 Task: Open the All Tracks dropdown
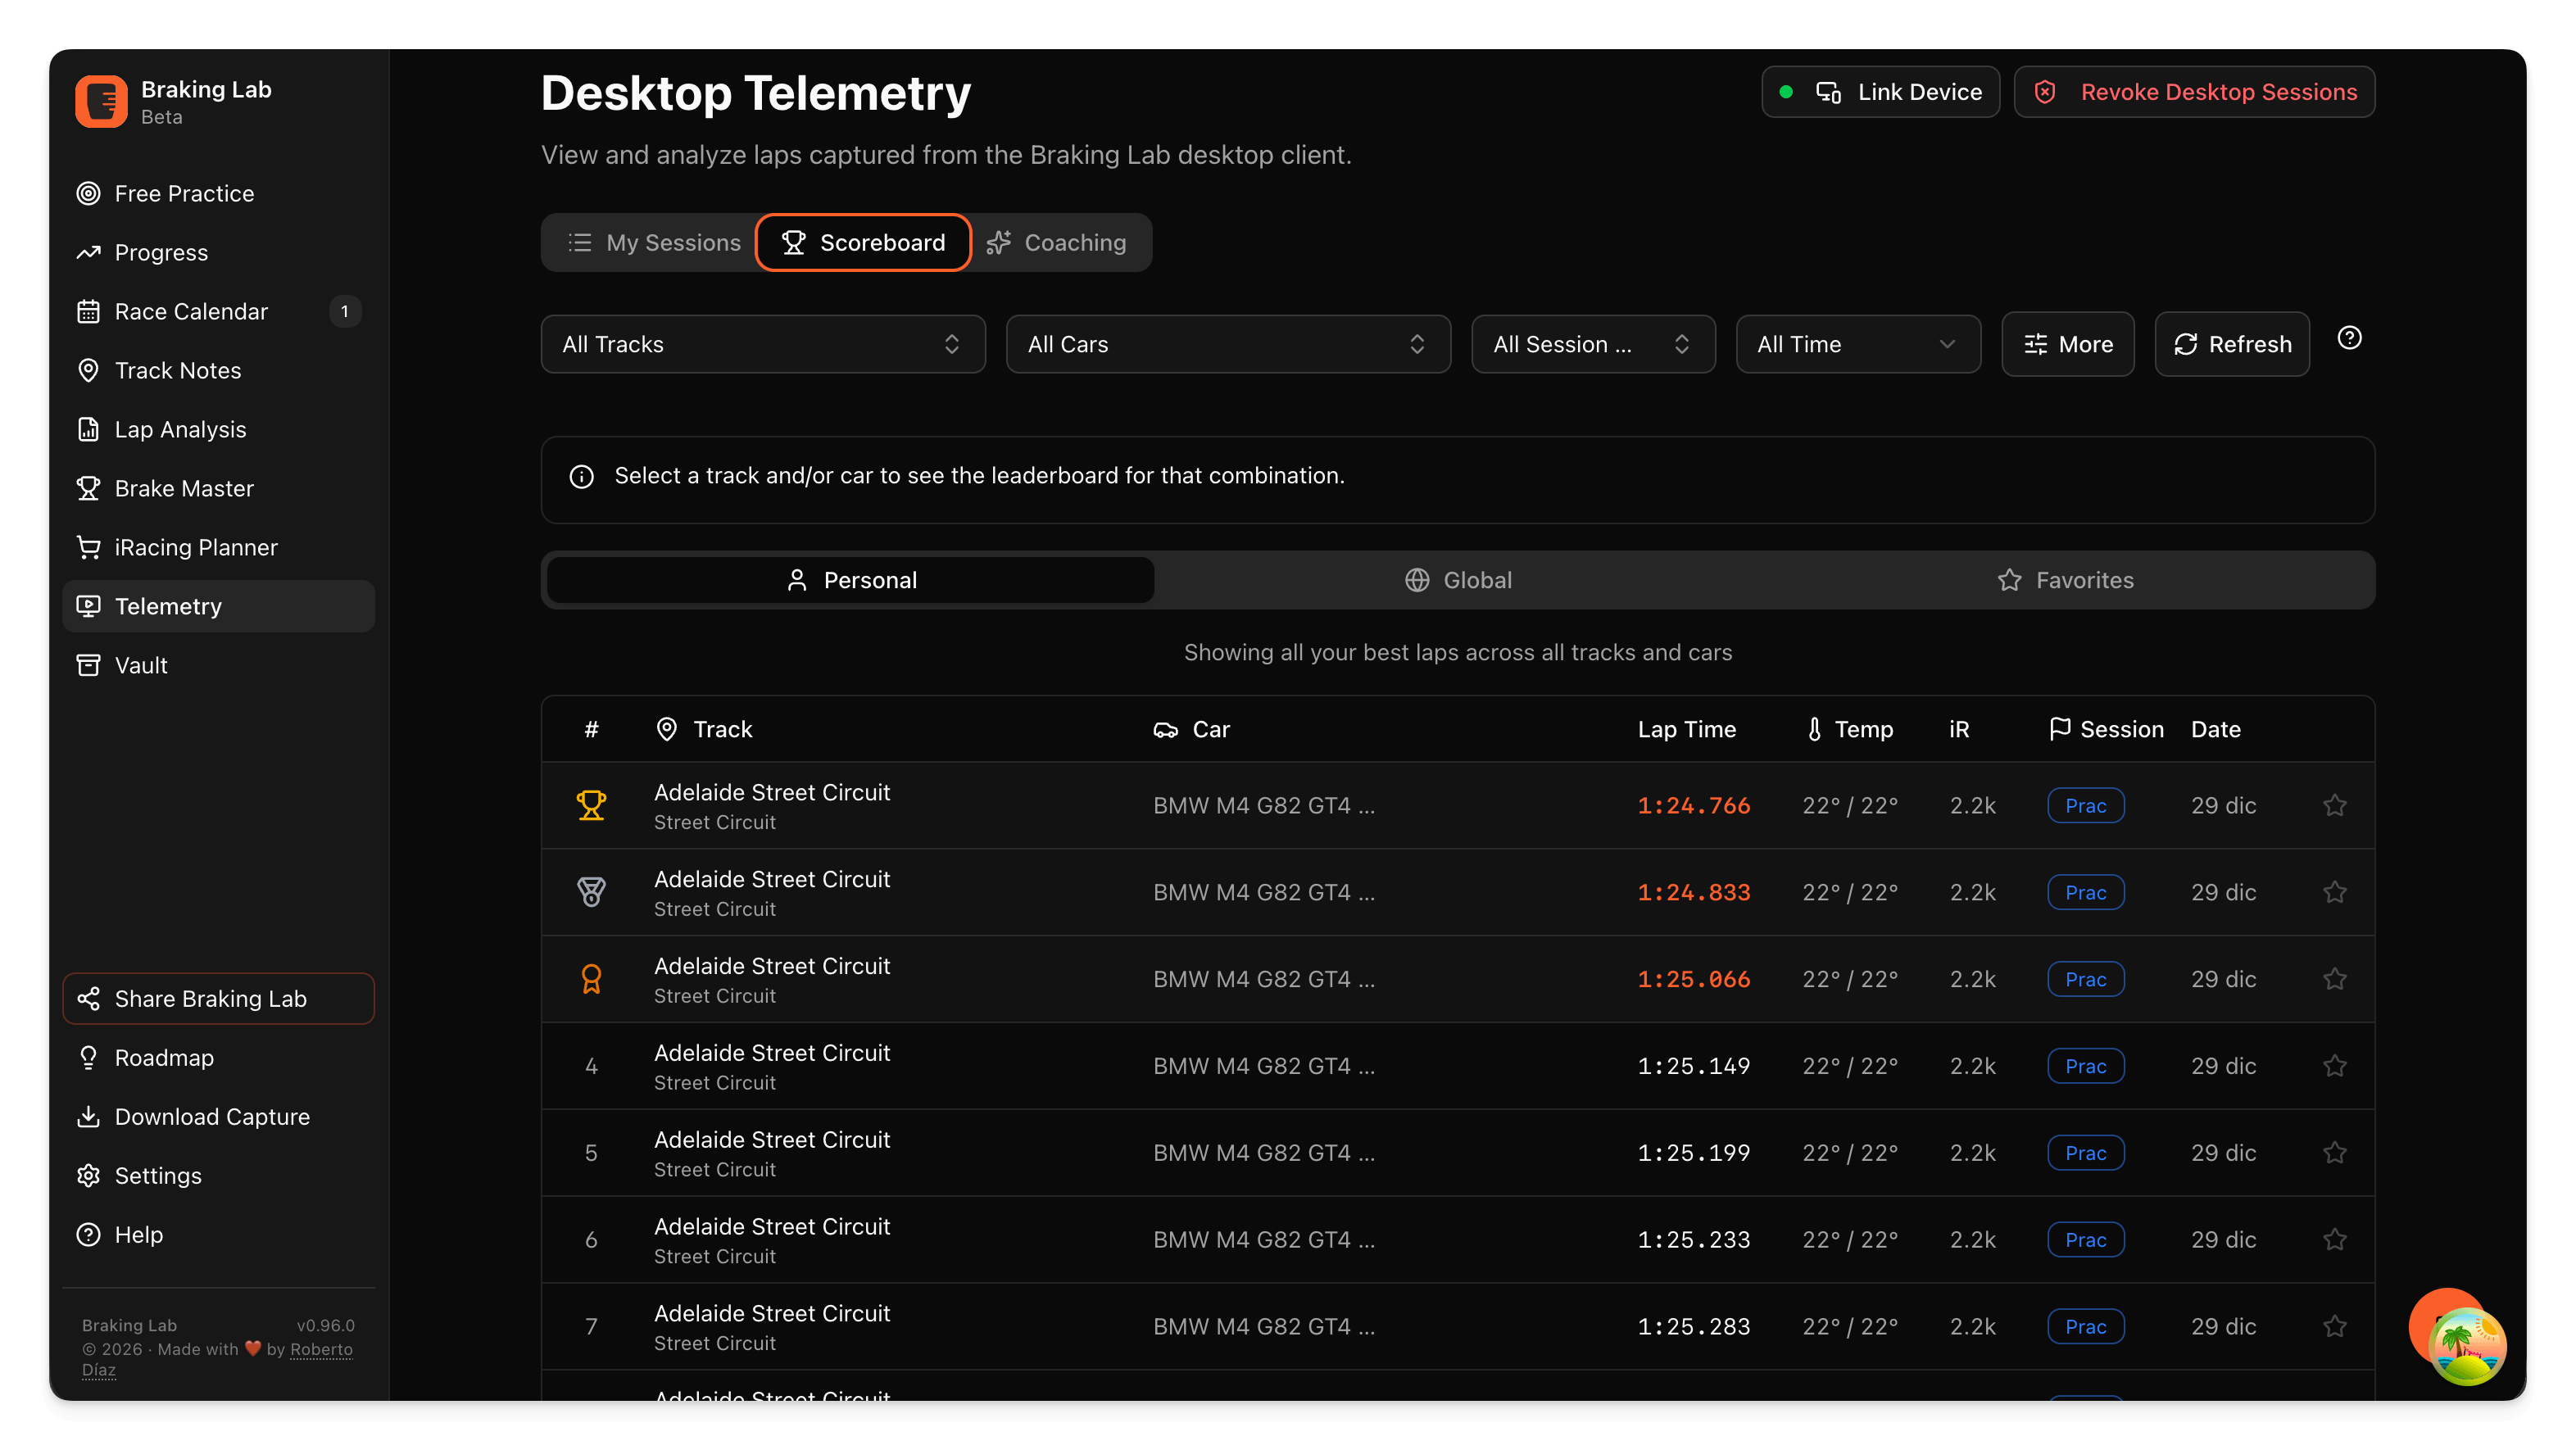762,344
